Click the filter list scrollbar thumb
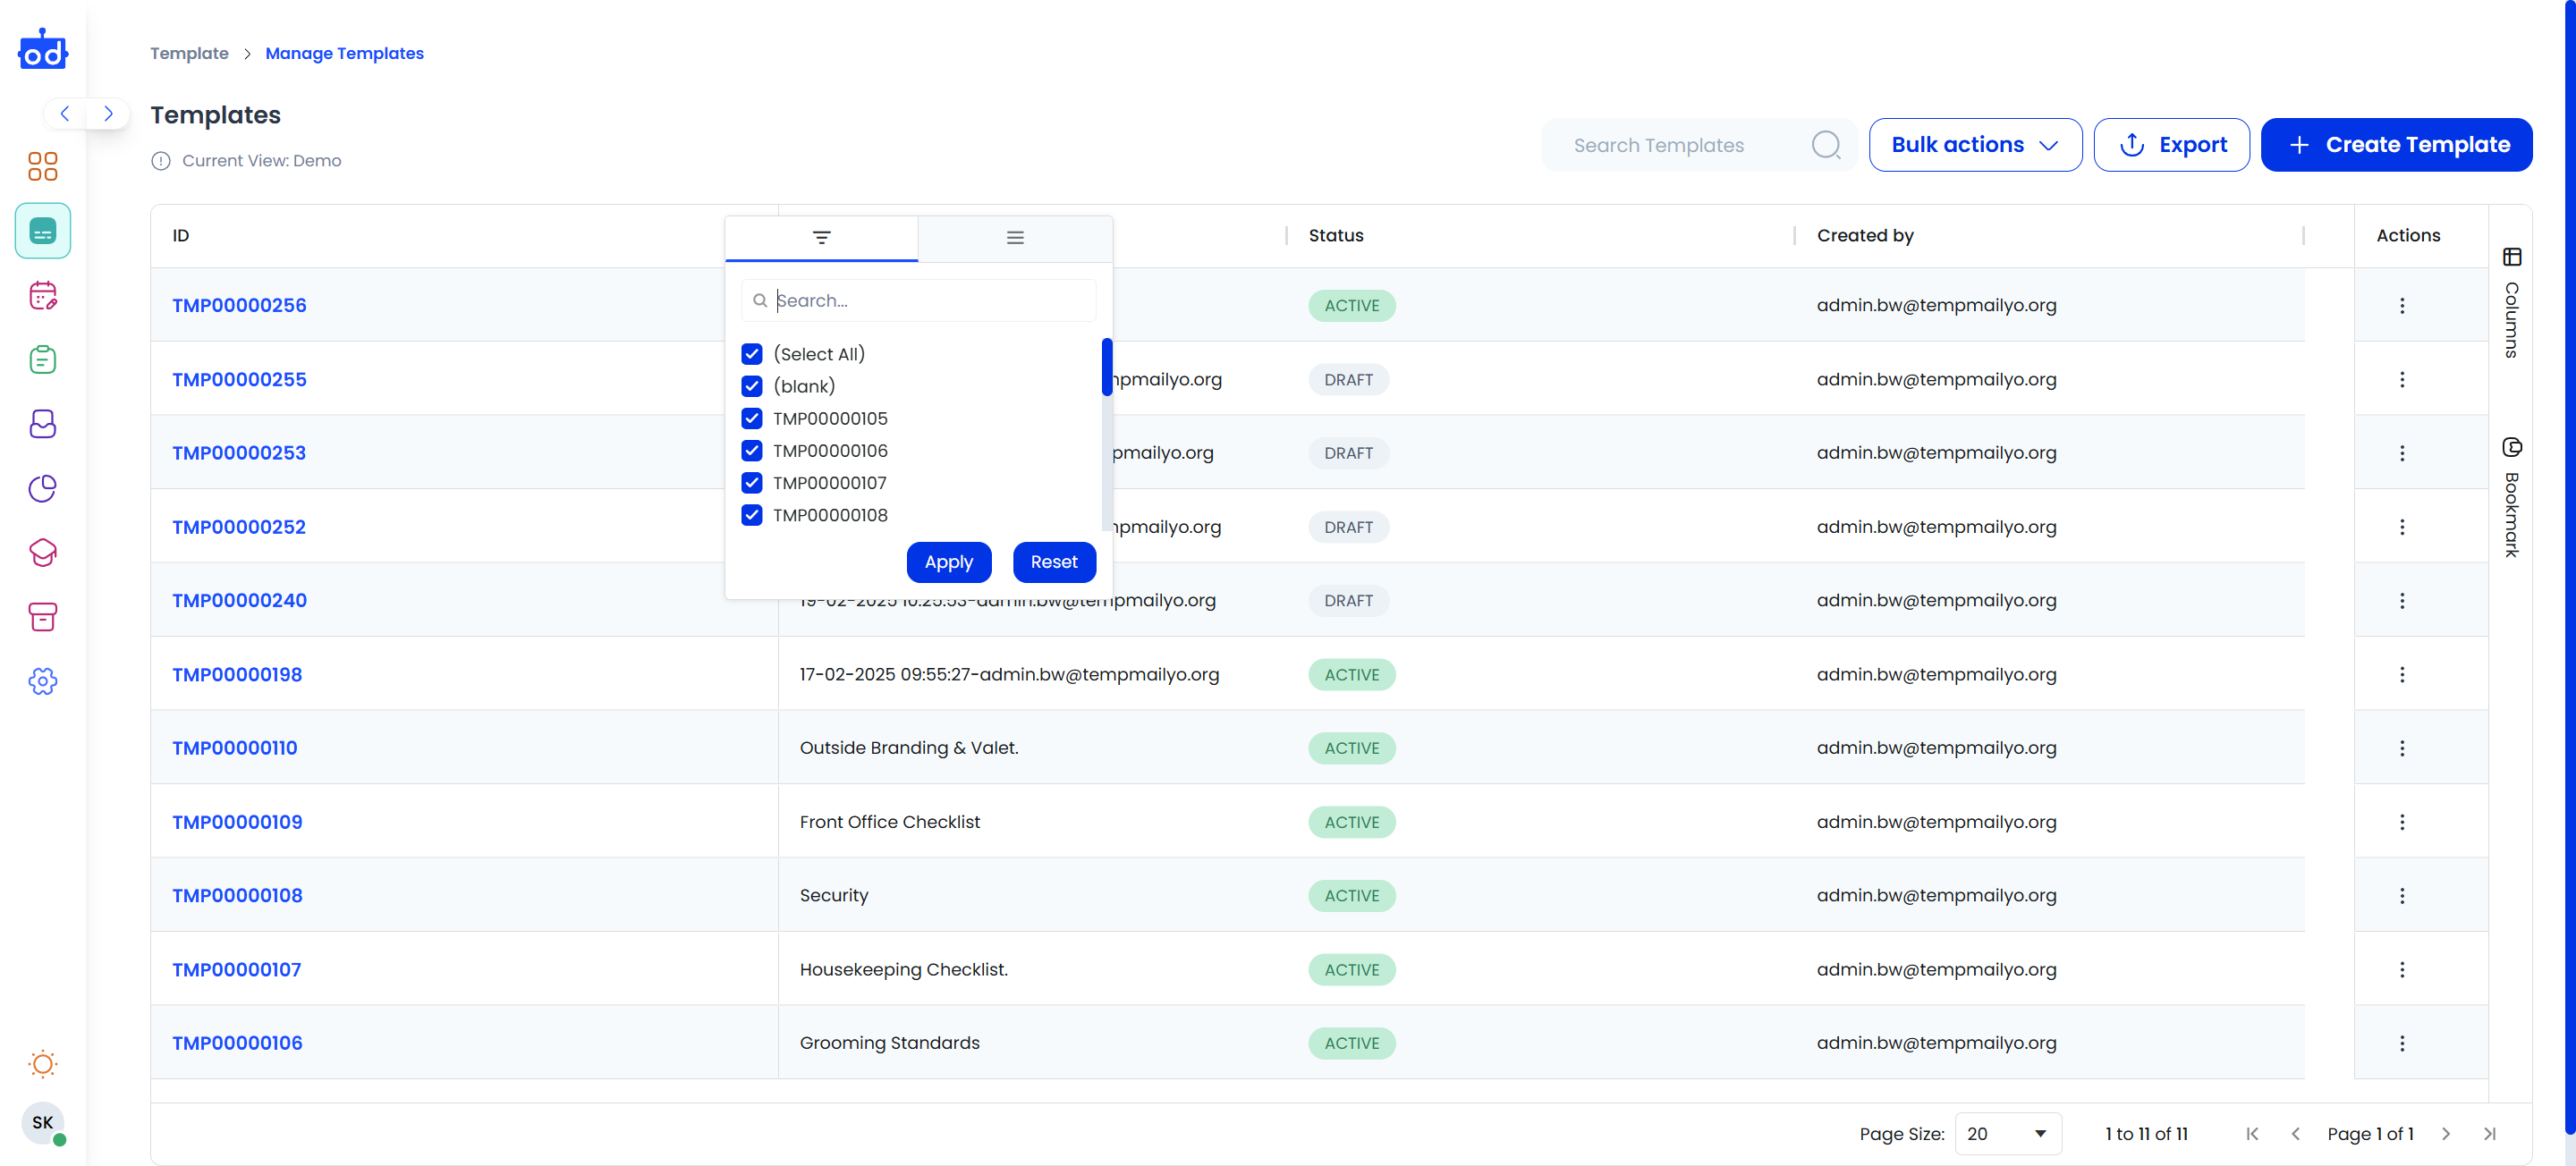Viewport: 2576px width, 1166px height. [x=1107, y=367]
